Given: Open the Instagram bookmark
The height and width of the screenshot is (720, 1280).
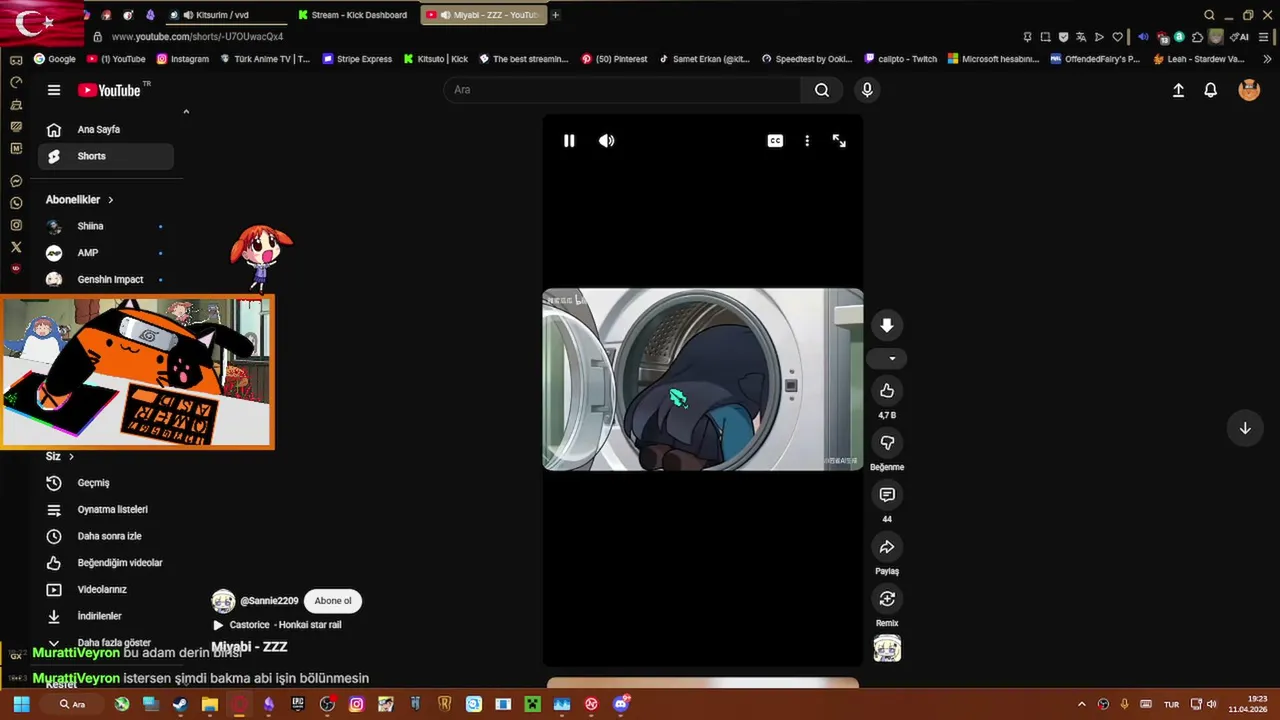Looking at the screenshot, I should (183, 59).
